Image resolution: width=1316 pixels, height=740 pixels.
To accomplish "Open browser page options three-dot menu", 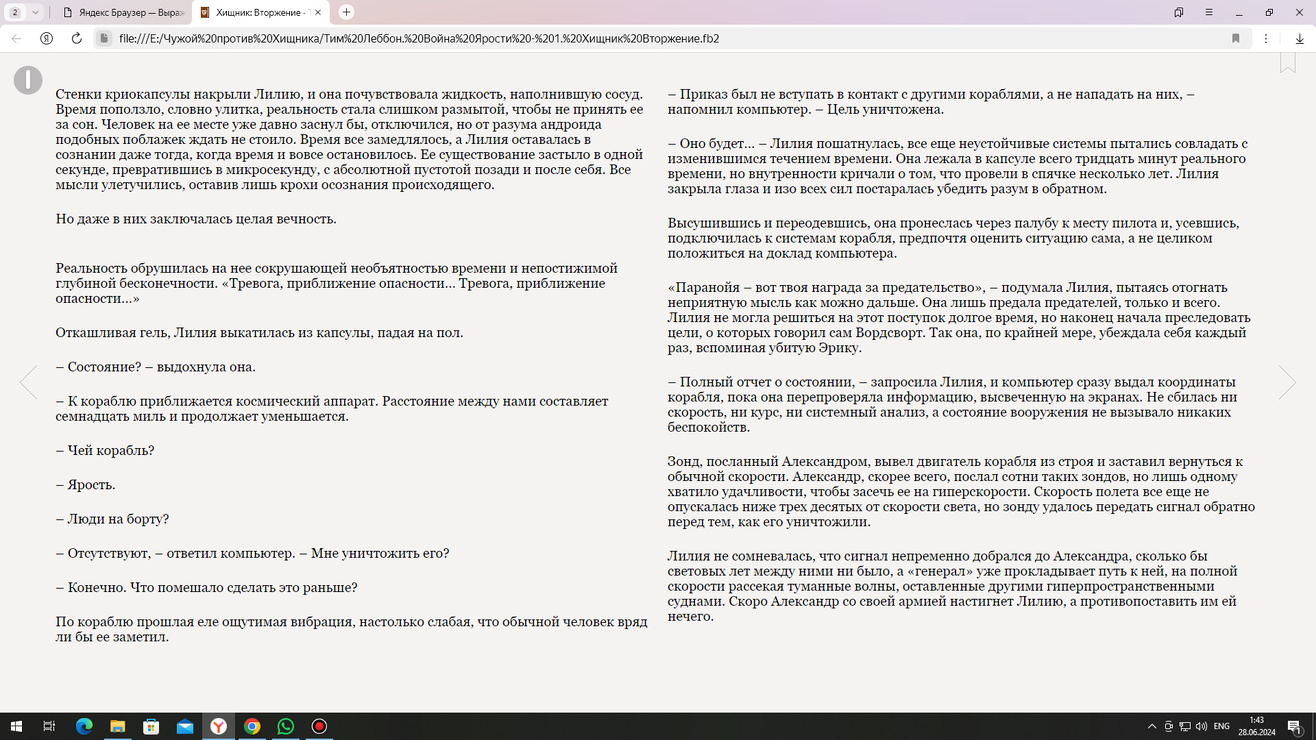I will pos(1266,38).
